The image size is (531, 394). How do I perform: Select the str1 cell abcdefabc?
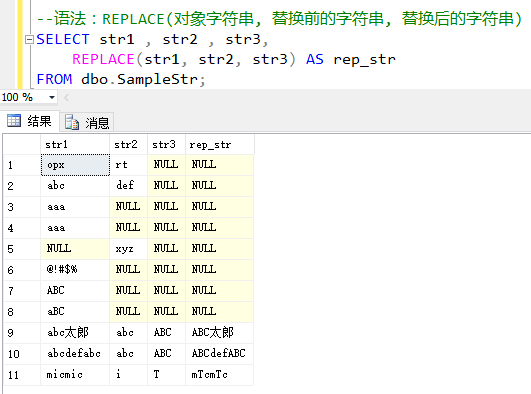point(75,354)
